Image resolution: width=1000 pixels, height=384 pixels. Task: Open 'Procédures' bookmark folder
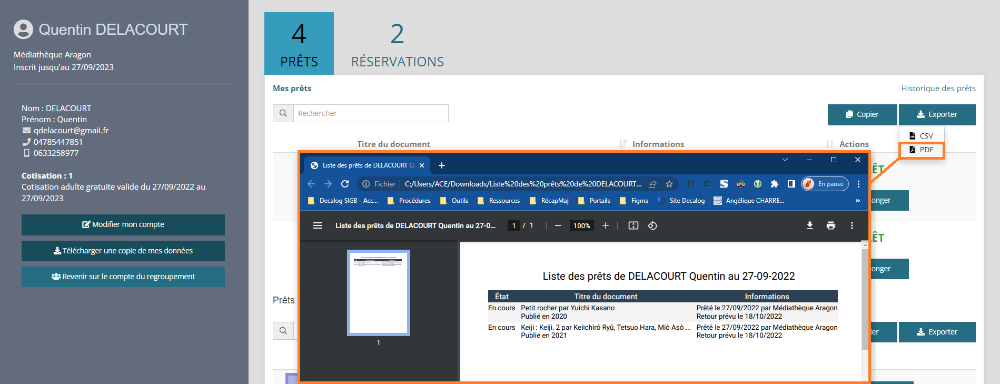click(x=409, y=200)
